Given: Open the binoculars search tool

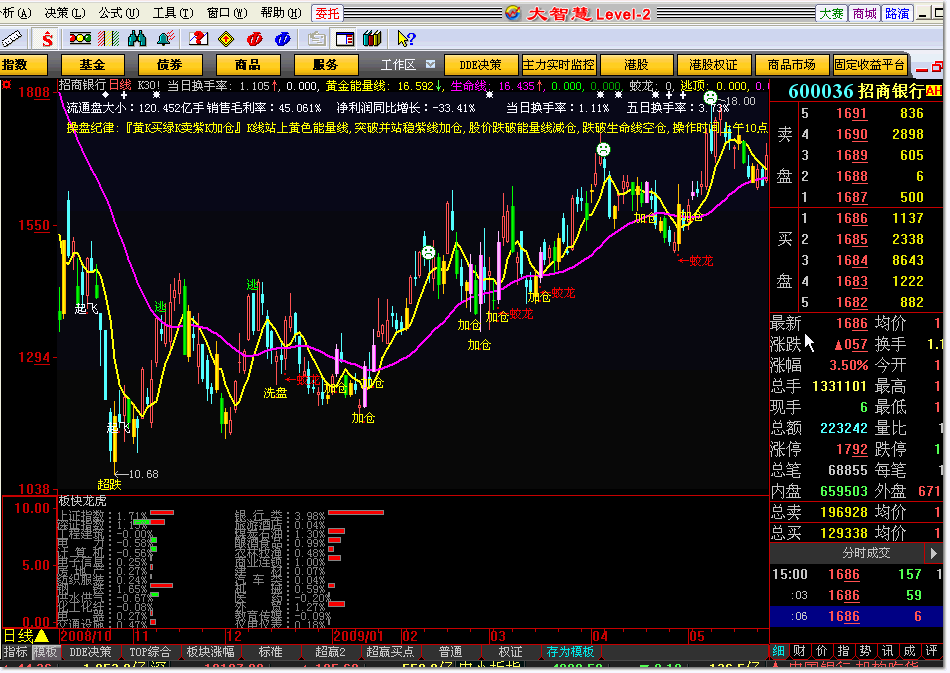Looking at the screenshot, I should coord(137,39).
